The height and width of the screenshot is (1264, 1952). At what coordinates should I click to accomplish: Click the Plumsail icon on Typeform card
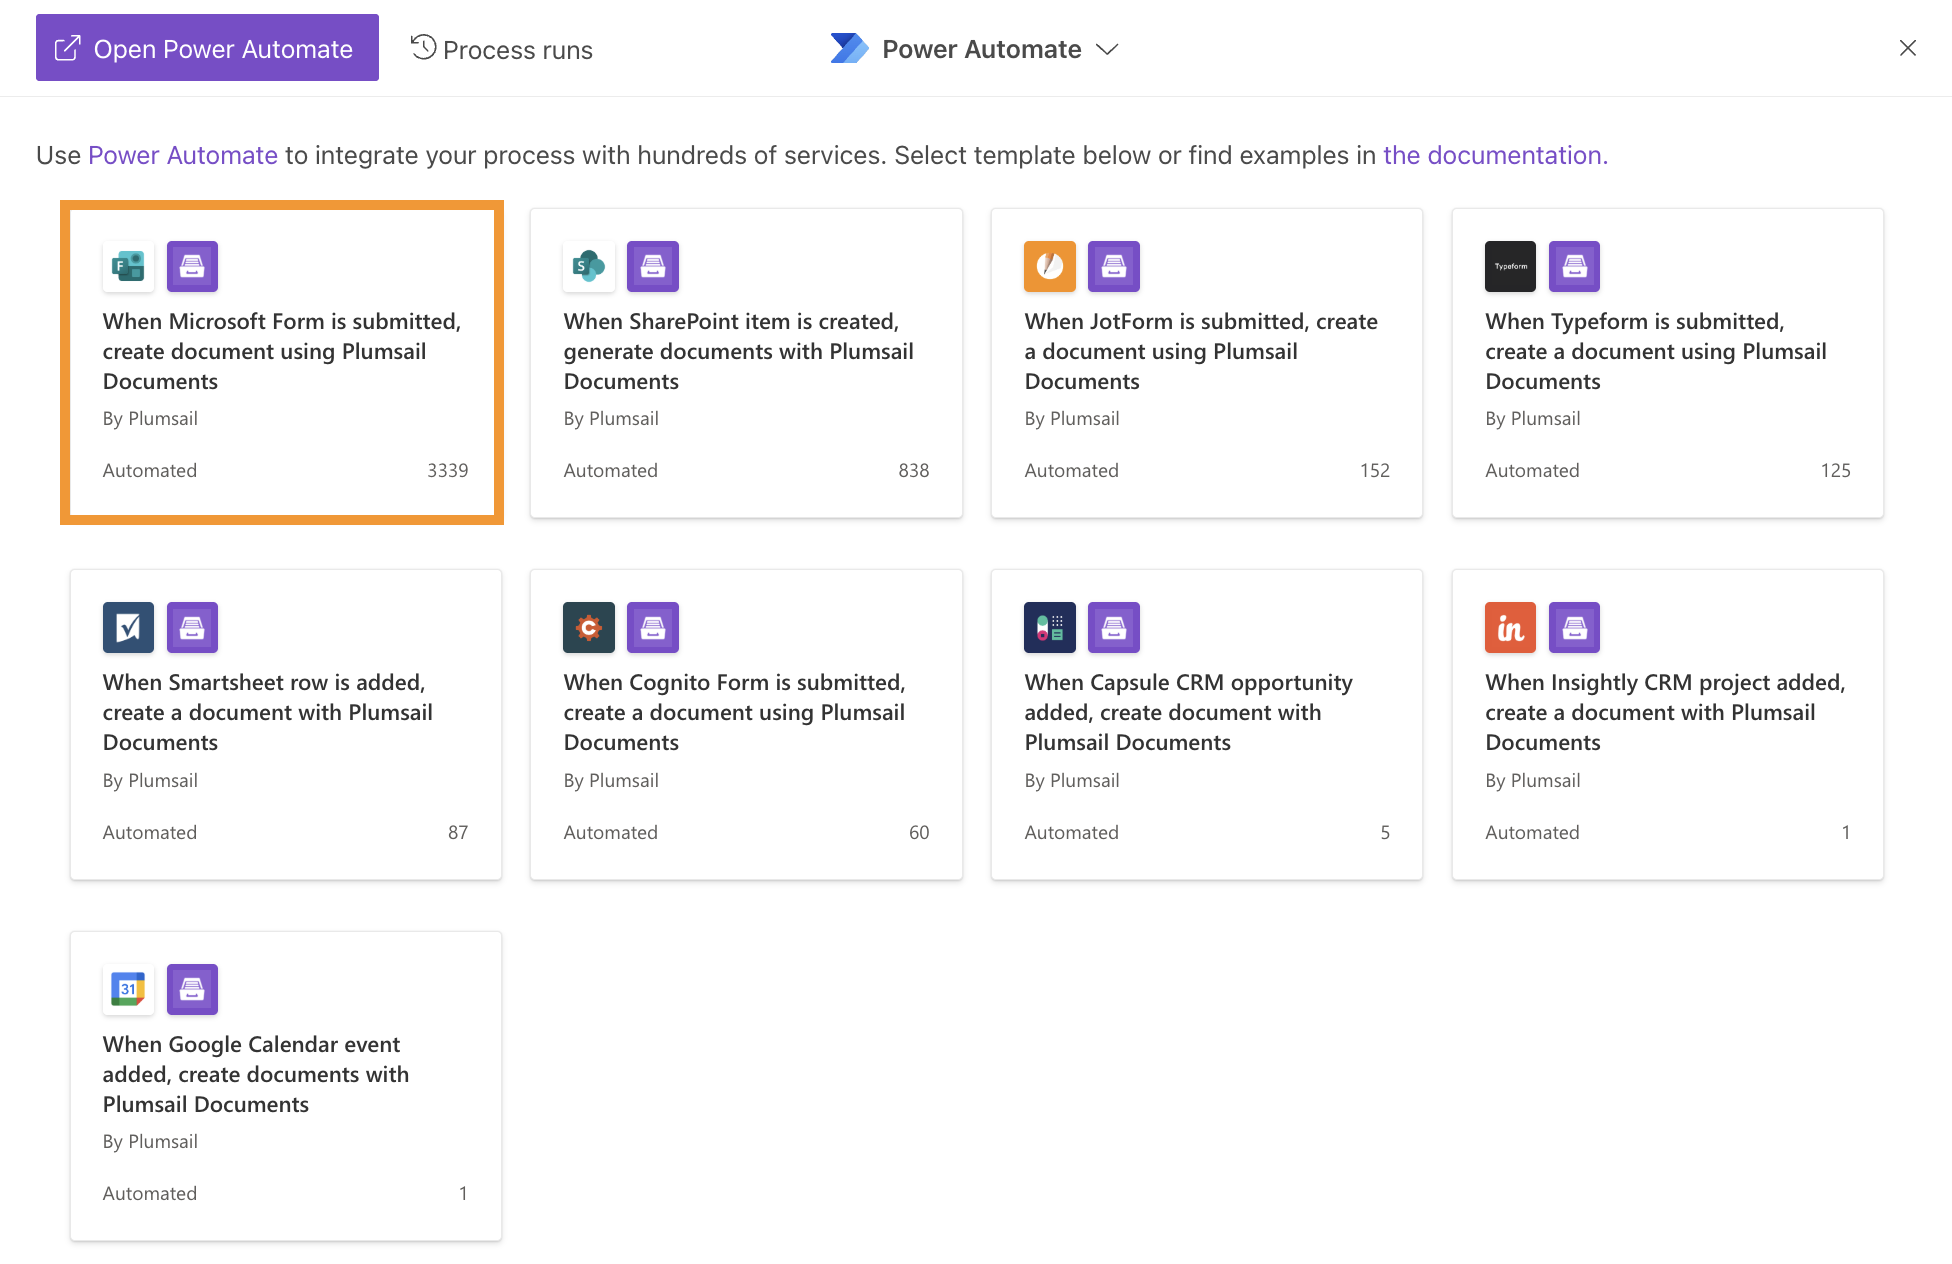tap(1574, 266)
